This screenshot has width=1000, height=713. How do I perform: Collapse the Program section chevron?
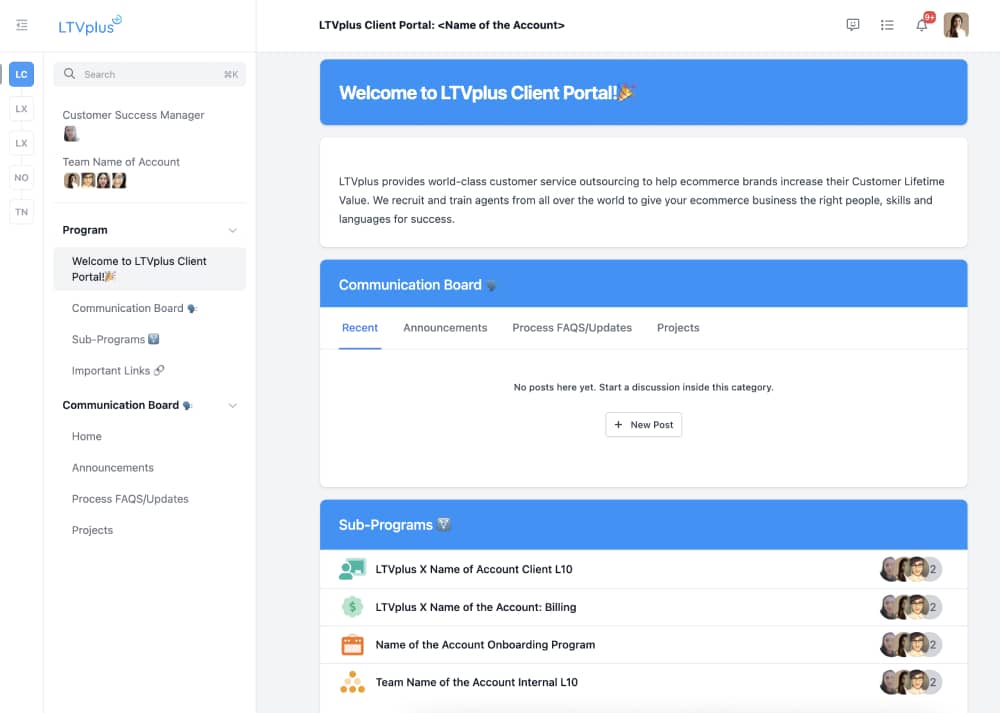(233, 230)
